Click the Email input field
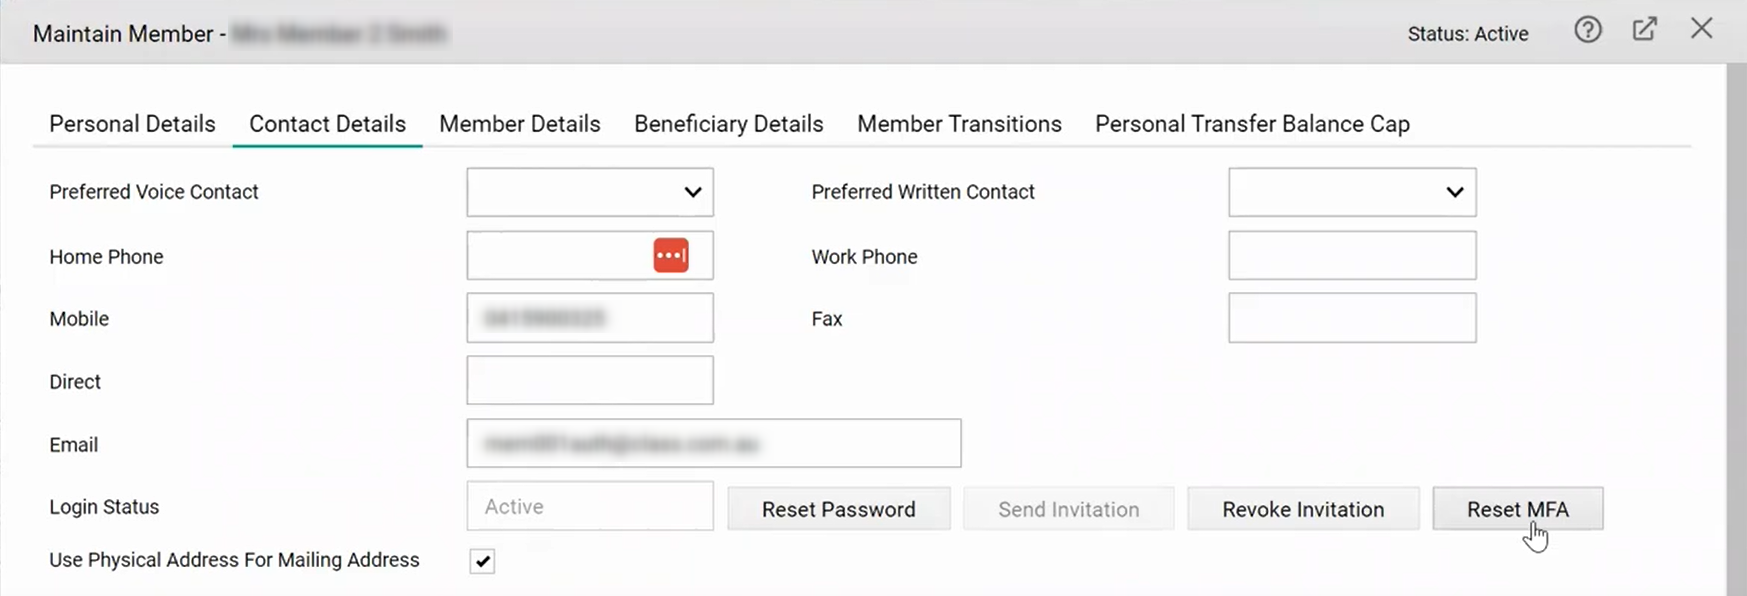 click(713, 443)
